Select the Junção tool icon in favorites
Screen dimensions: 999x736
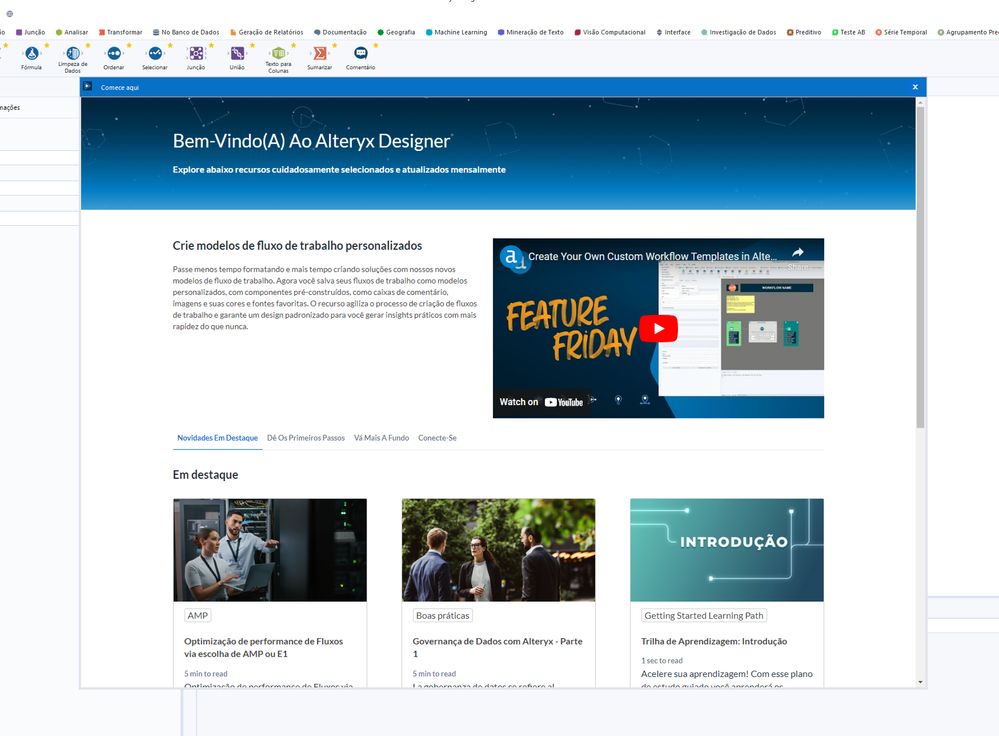click(x=196, y=54)
